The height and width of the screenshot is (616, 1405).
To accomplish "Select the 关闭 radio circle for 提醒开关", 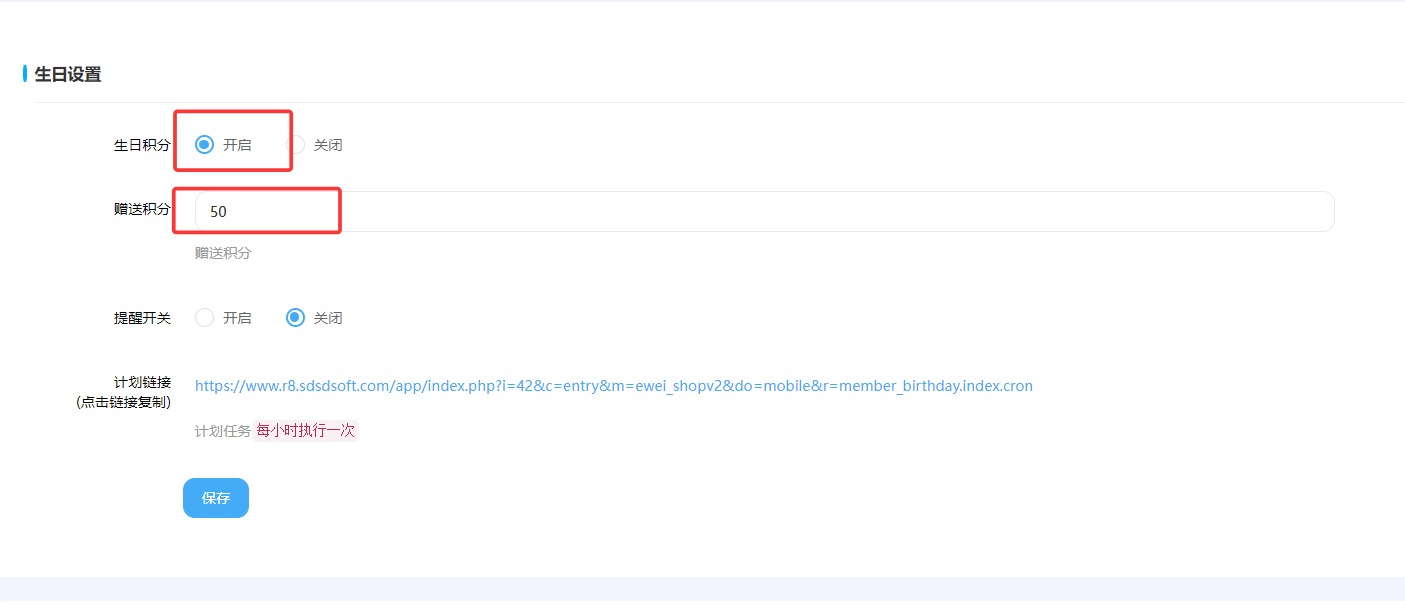I will pos(295,318).
